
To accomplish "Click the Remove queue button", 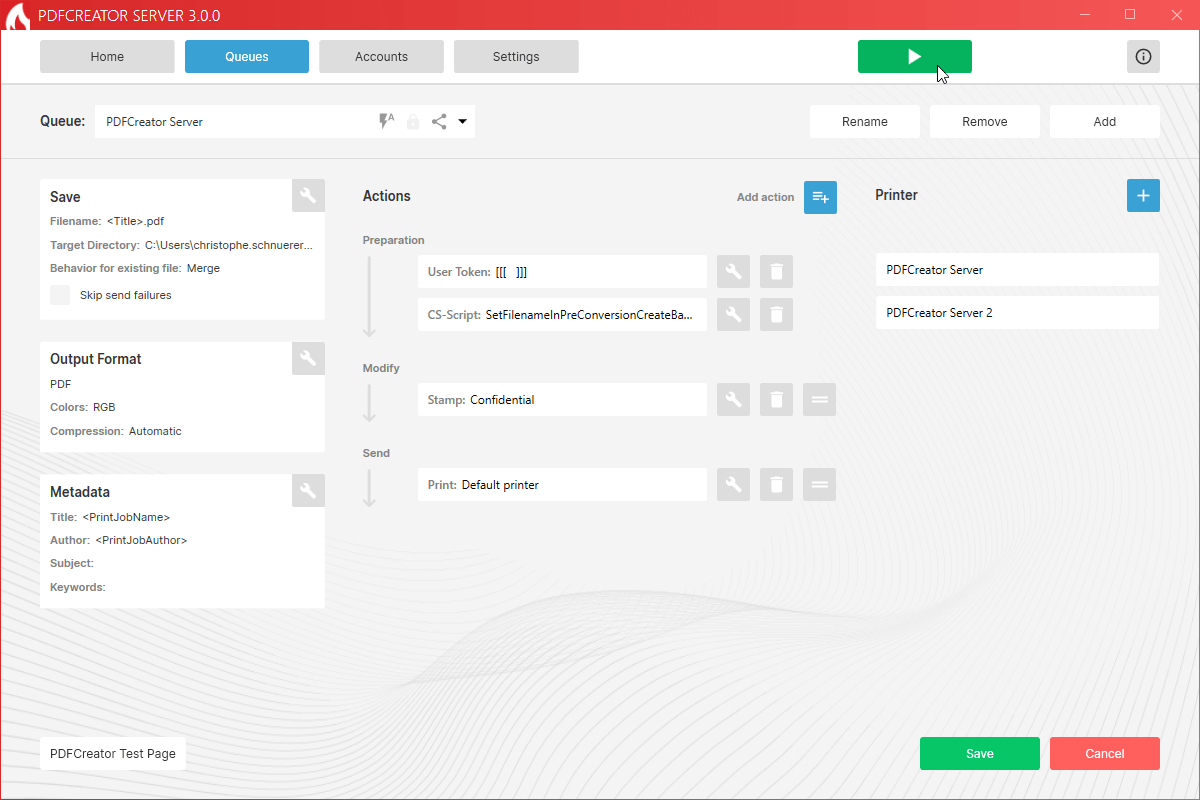I will click(x=985, y=122).
